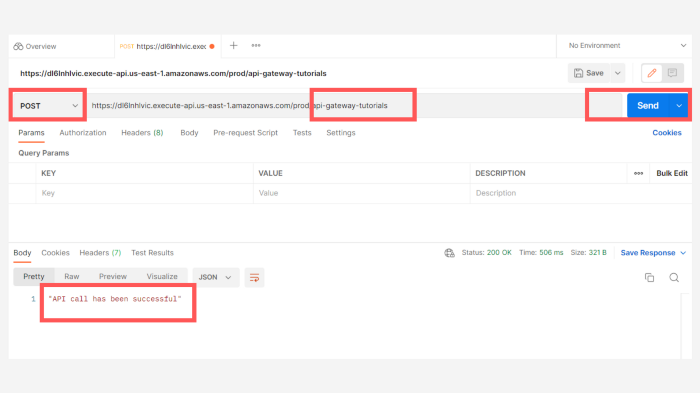Toggle the wrap lines icon

(x=254, y=278)
